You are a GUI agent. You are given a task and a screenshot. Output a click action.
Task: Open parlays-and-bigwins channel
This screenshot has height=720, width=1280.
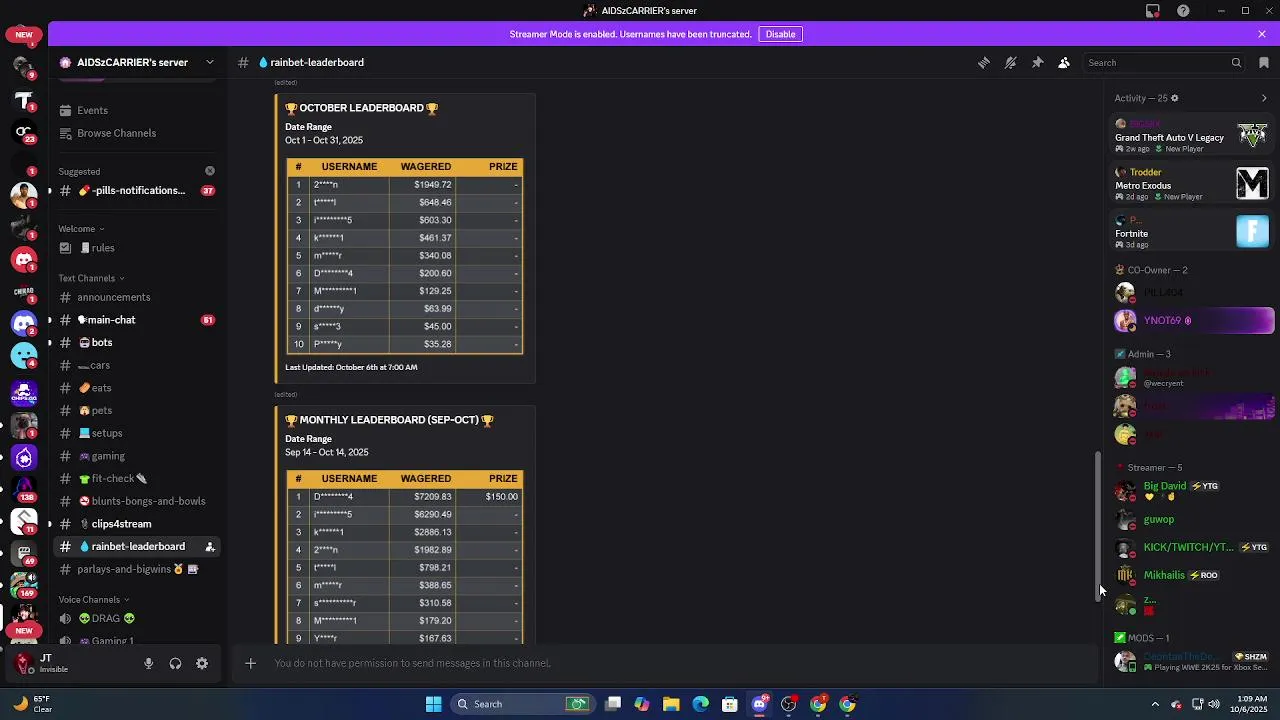click(135, 569)
